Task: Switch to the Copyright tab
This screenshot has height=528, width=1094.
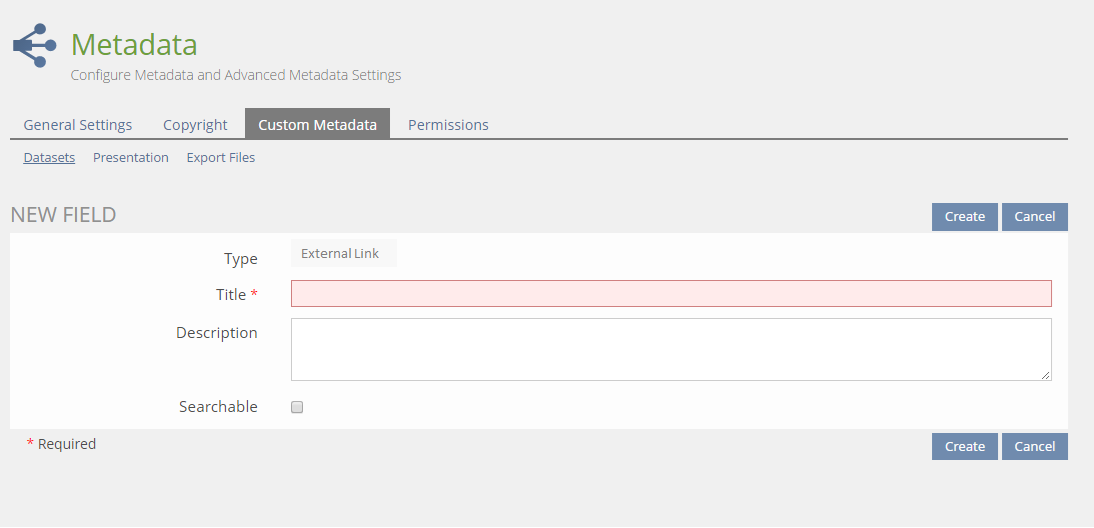Action: click(195, 125)
